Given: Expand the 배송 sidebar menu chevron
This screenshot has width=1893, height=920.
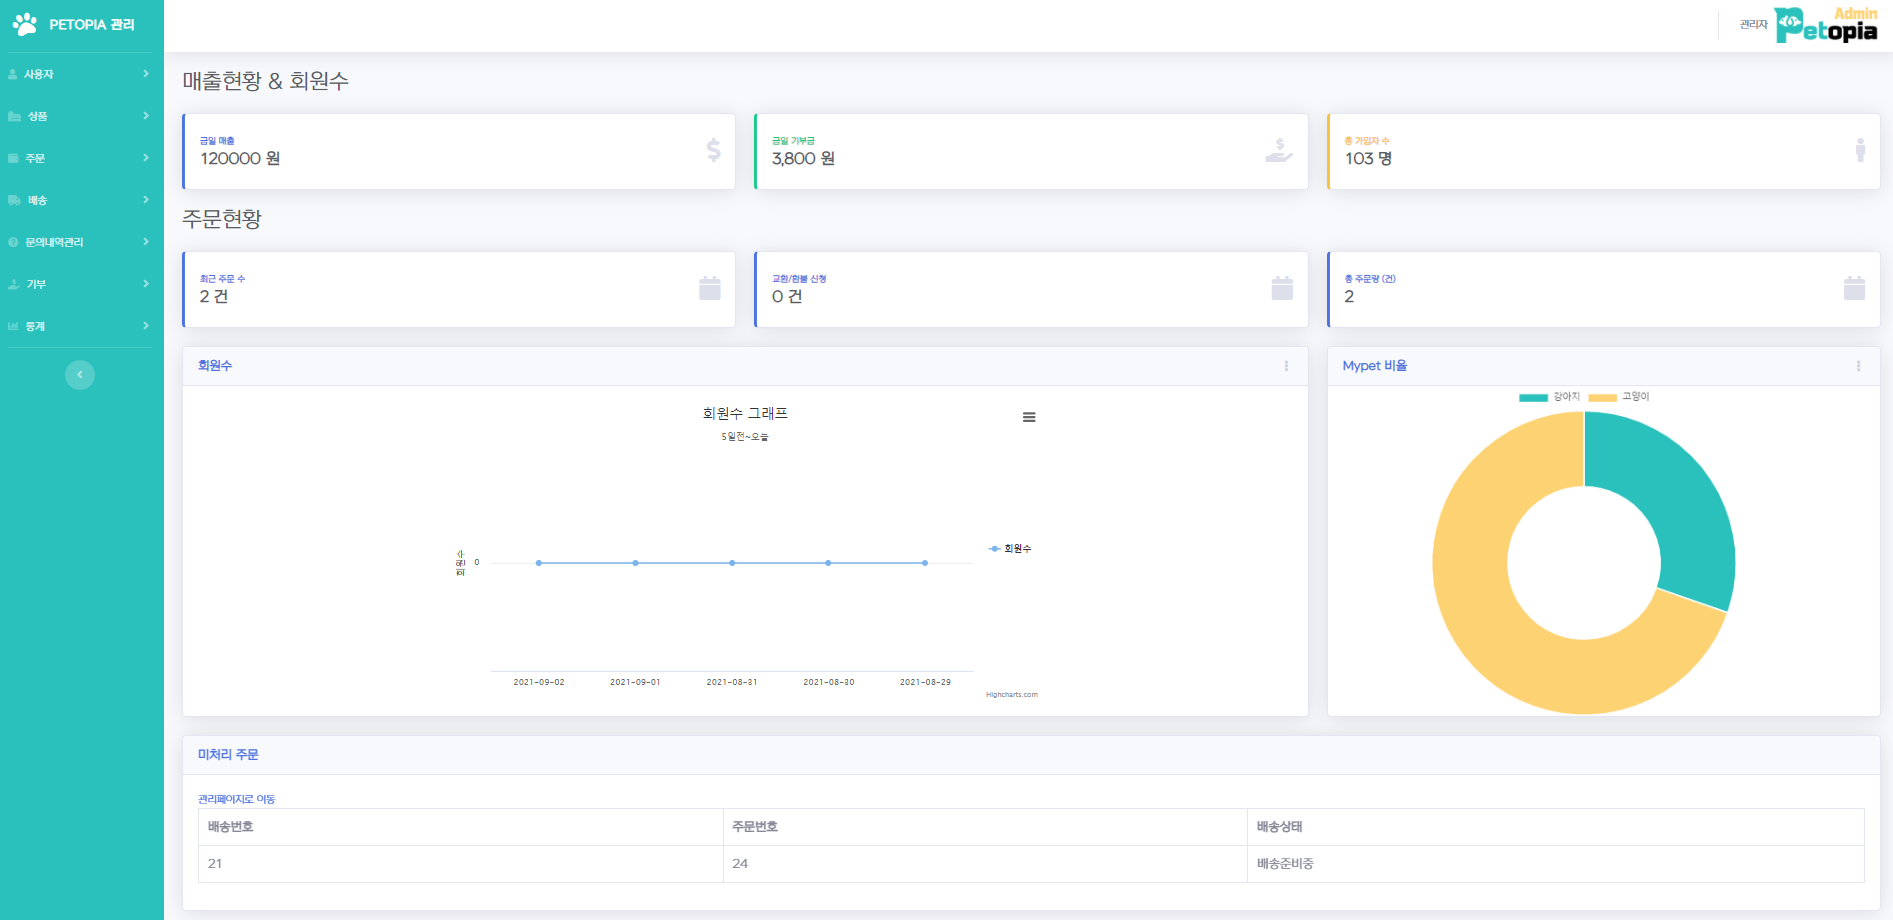Looking at the screenshot, I should point(146,200).
